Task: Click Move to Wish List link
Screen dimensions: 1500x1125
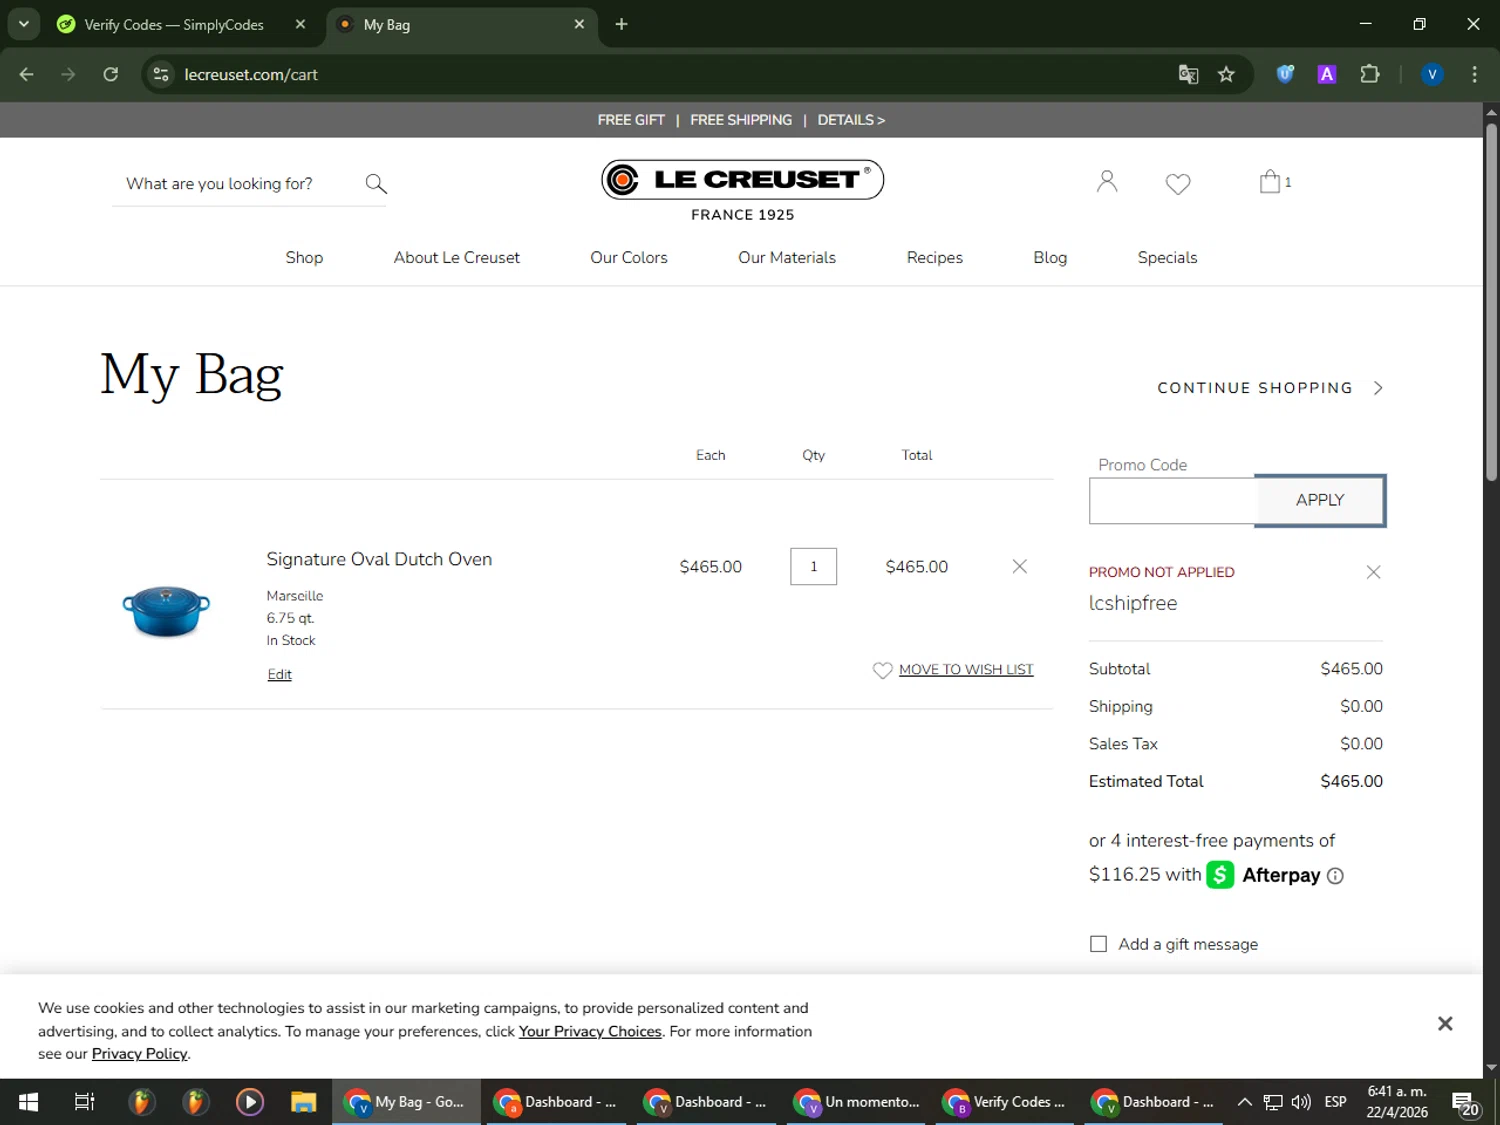Action: click(966, 670)
